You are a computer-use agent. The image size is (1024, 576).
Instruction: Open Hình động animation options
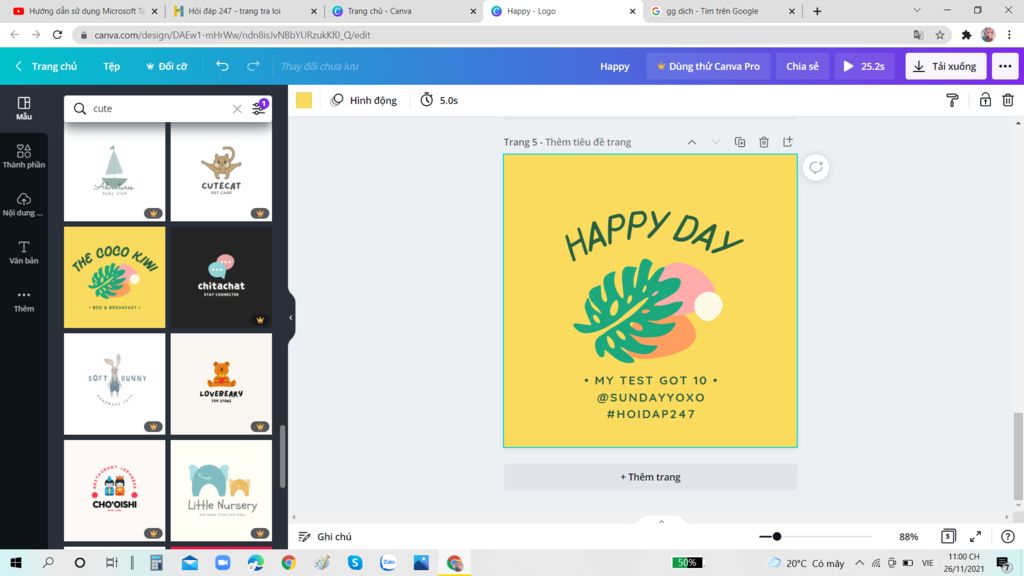coord(364,100)
